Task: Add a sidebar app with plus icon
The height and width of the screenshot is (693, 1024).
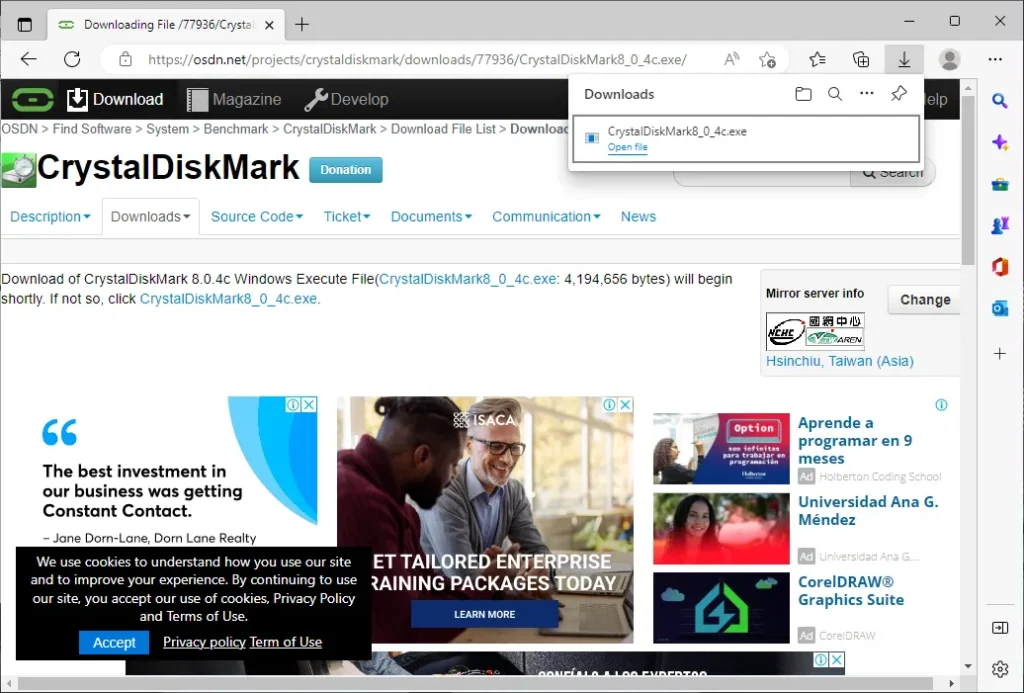Action: click(999, 353)
